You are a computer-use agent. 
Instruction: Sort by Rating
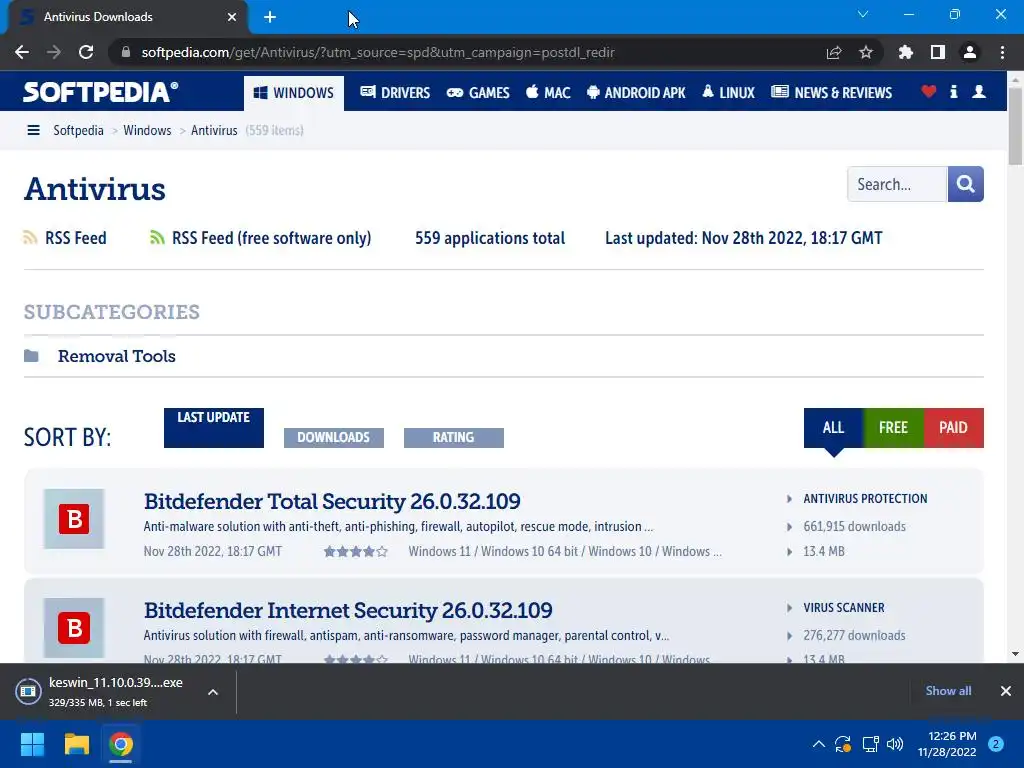pyautogui.click(x=454, y=438)
